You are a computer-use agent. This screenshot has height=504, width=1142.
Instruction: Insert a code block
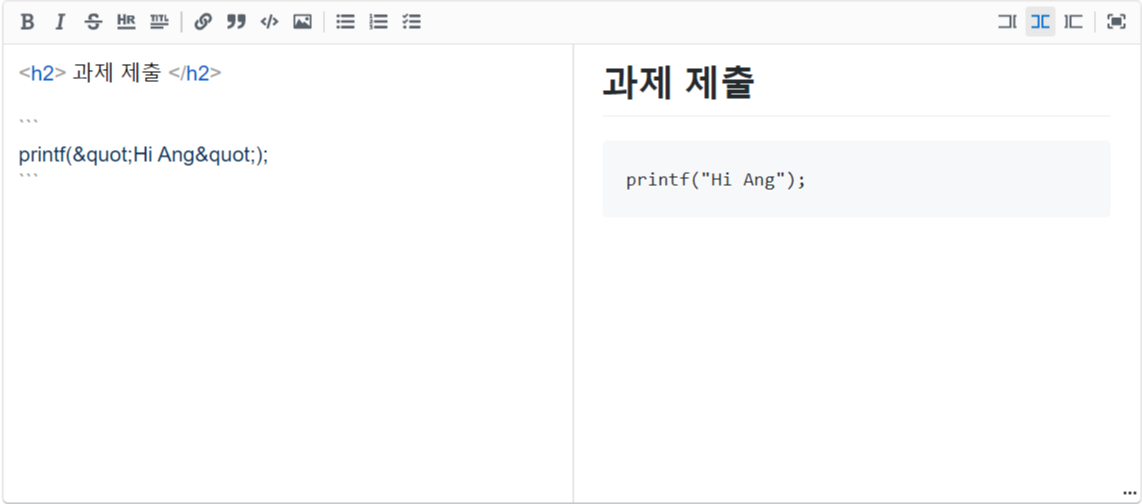pyautogui.click(x=269, y=22)
